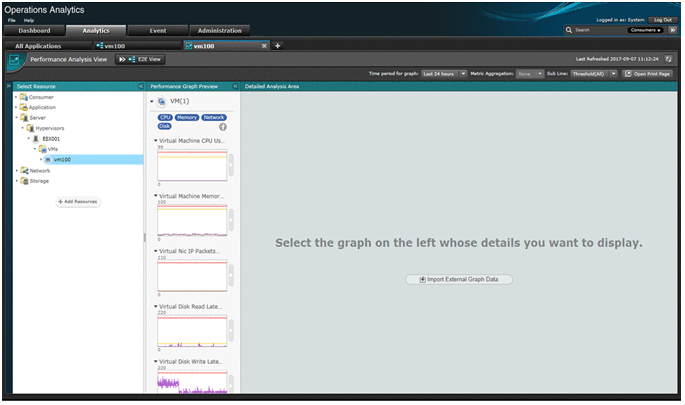Click the side arrow handle beside Disk Read graph
The width and height of the screenshot is (685, 405).
click(x=231, y=331)
